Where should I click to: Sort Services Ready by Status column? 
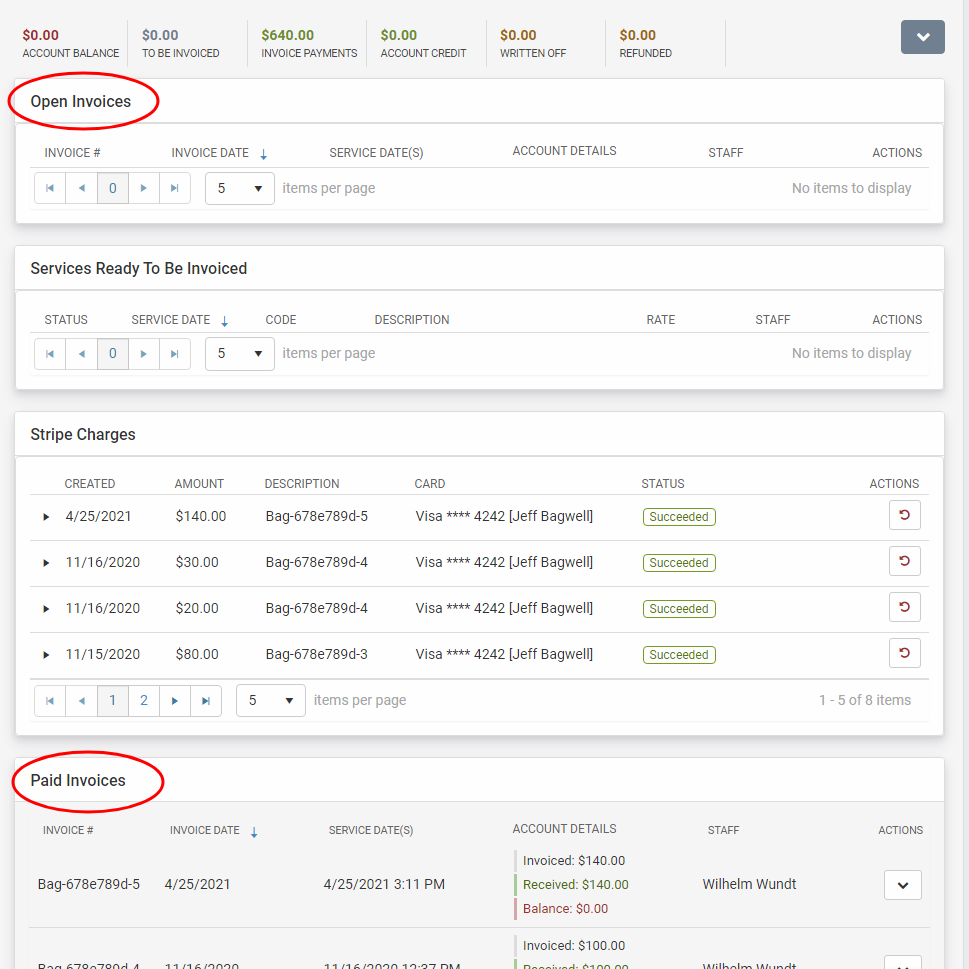66,319
